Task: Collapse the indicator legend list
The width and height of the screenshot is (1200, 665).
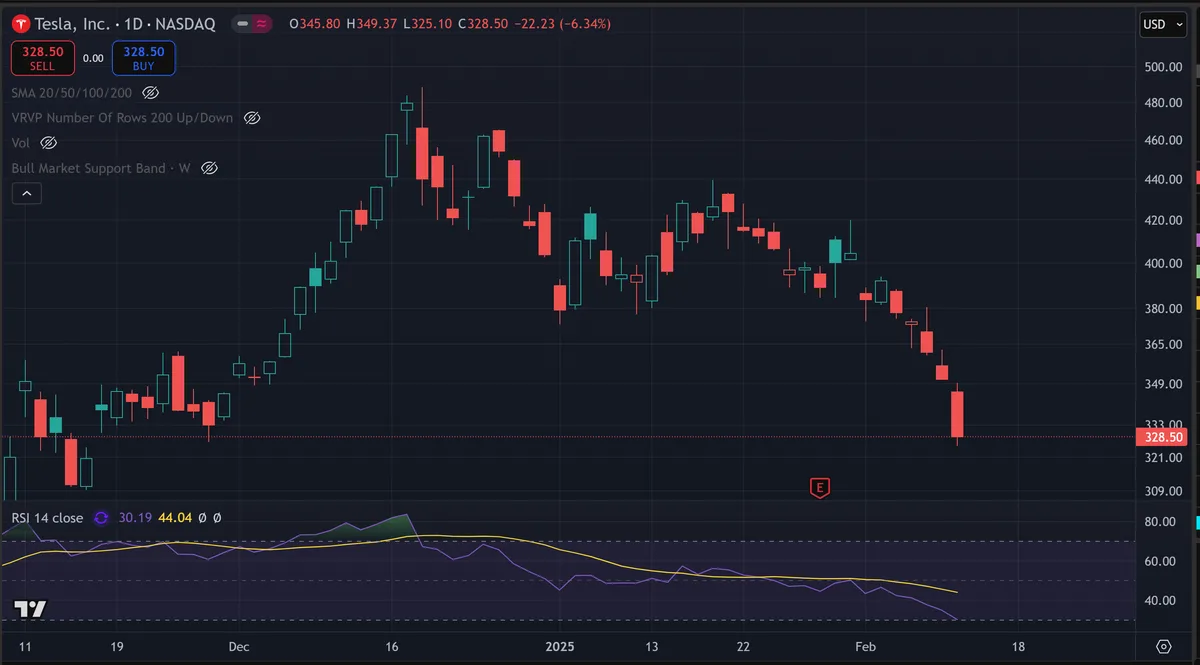Action: [x=26, y=193]
